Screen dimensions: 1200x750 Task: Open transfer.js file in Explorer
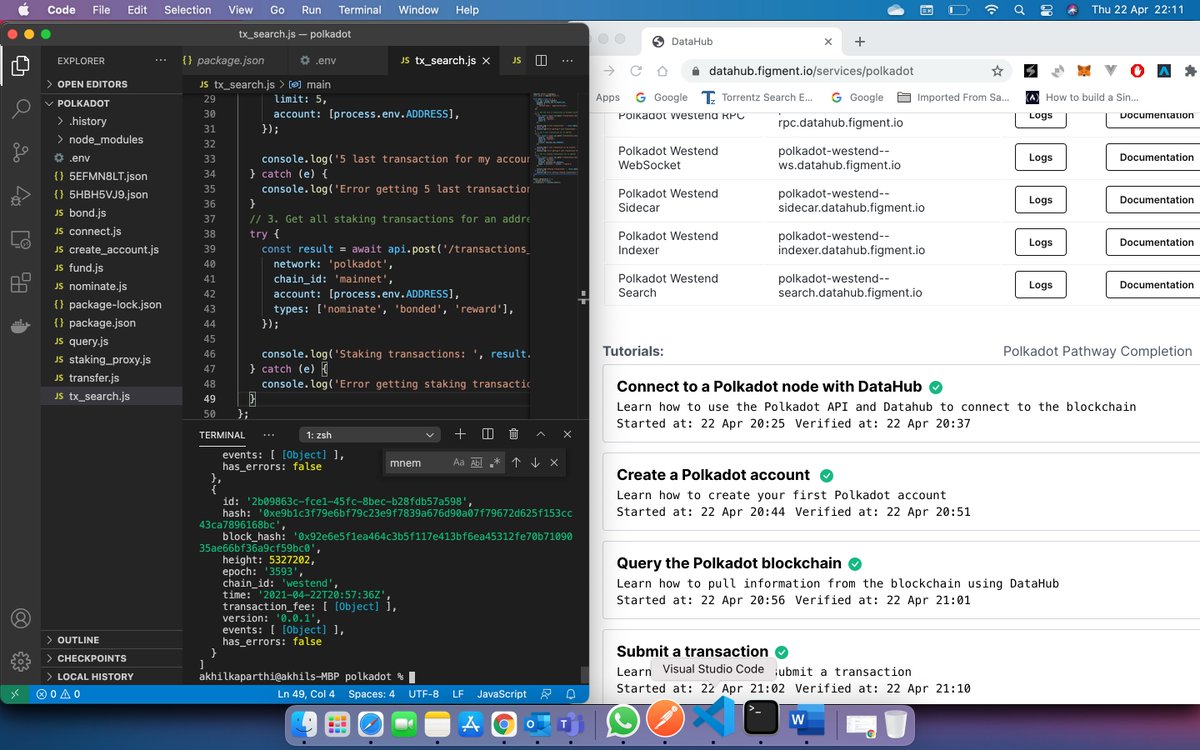[111, 378]
